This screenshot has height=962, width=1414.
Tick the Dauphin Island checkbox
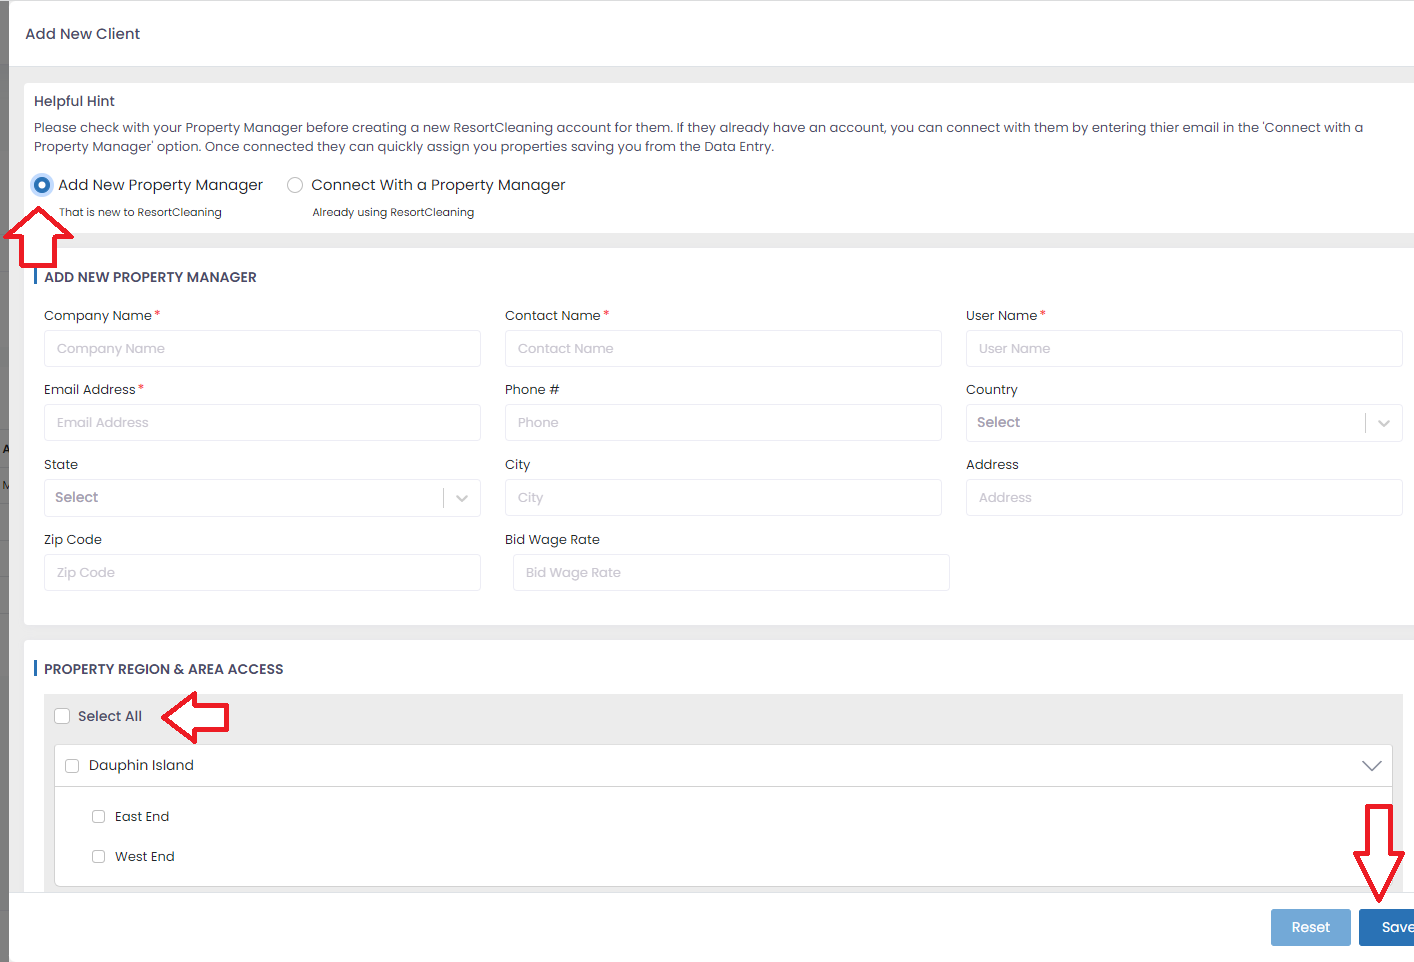pos(72,766)
